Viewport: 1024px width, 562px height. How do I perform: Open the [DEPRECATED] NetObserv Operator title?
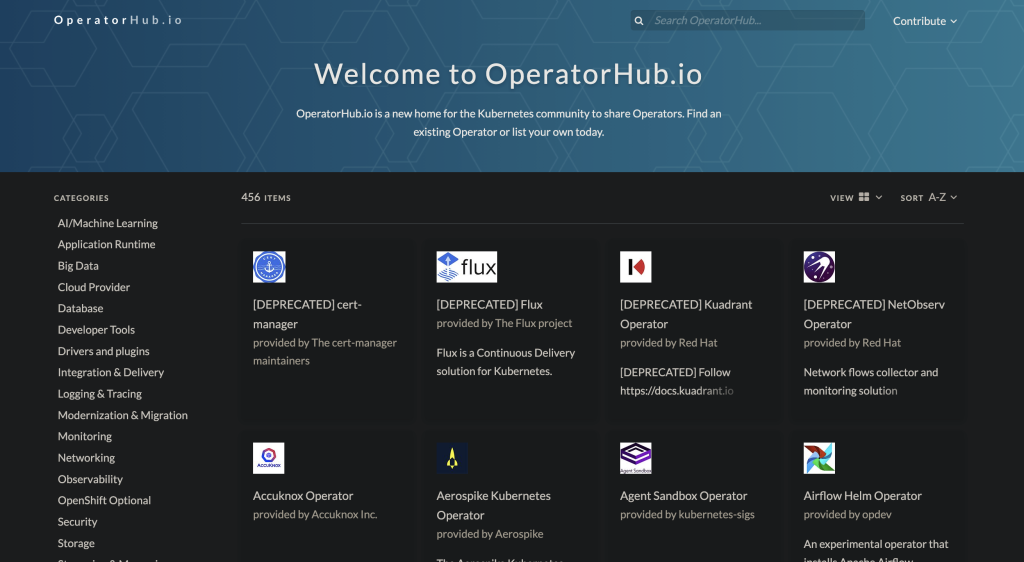874,314
